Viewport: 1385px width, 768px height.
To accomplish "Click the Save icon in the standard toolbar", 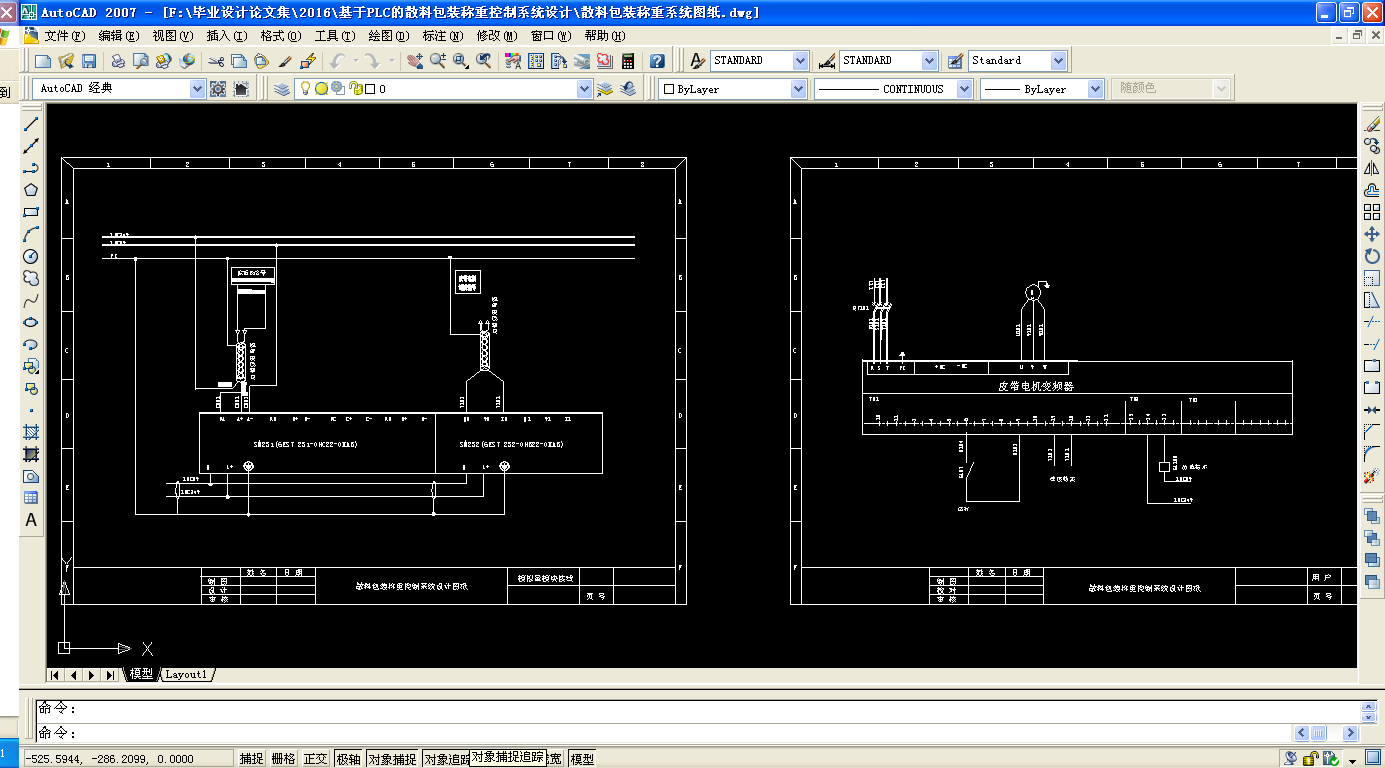I will [89, 61].
